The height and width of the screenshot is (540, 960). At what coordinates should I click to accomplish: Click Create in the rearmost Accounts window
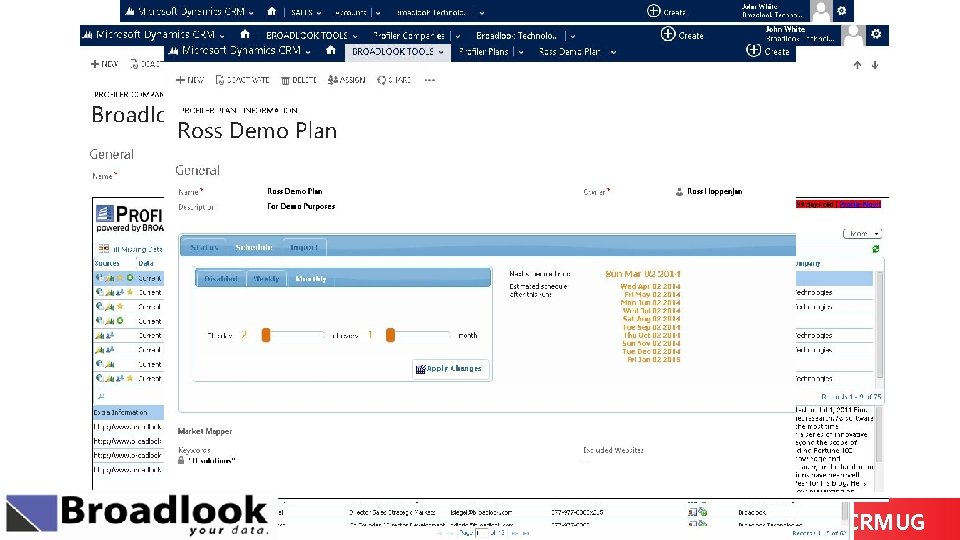(666, 11)
